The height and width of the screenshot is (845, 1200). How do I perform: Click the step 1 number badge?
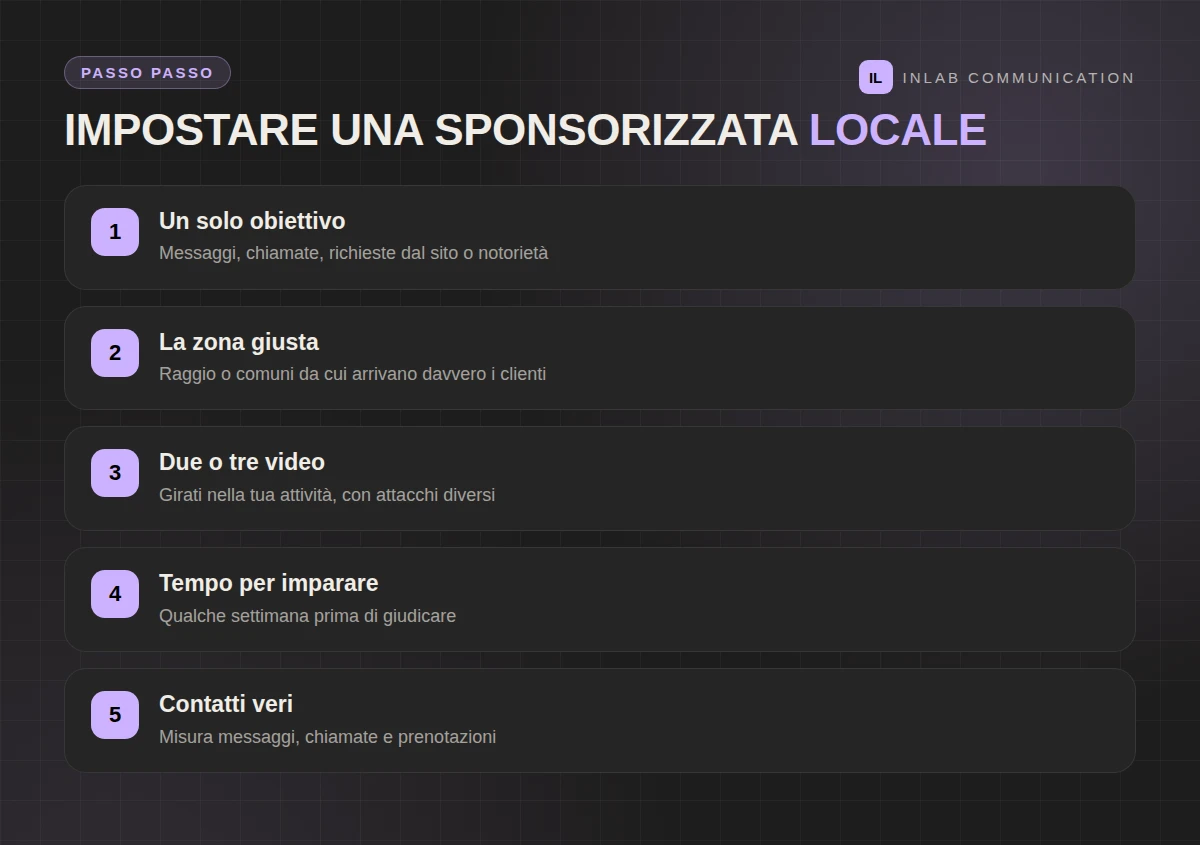(x=115, y=232)
